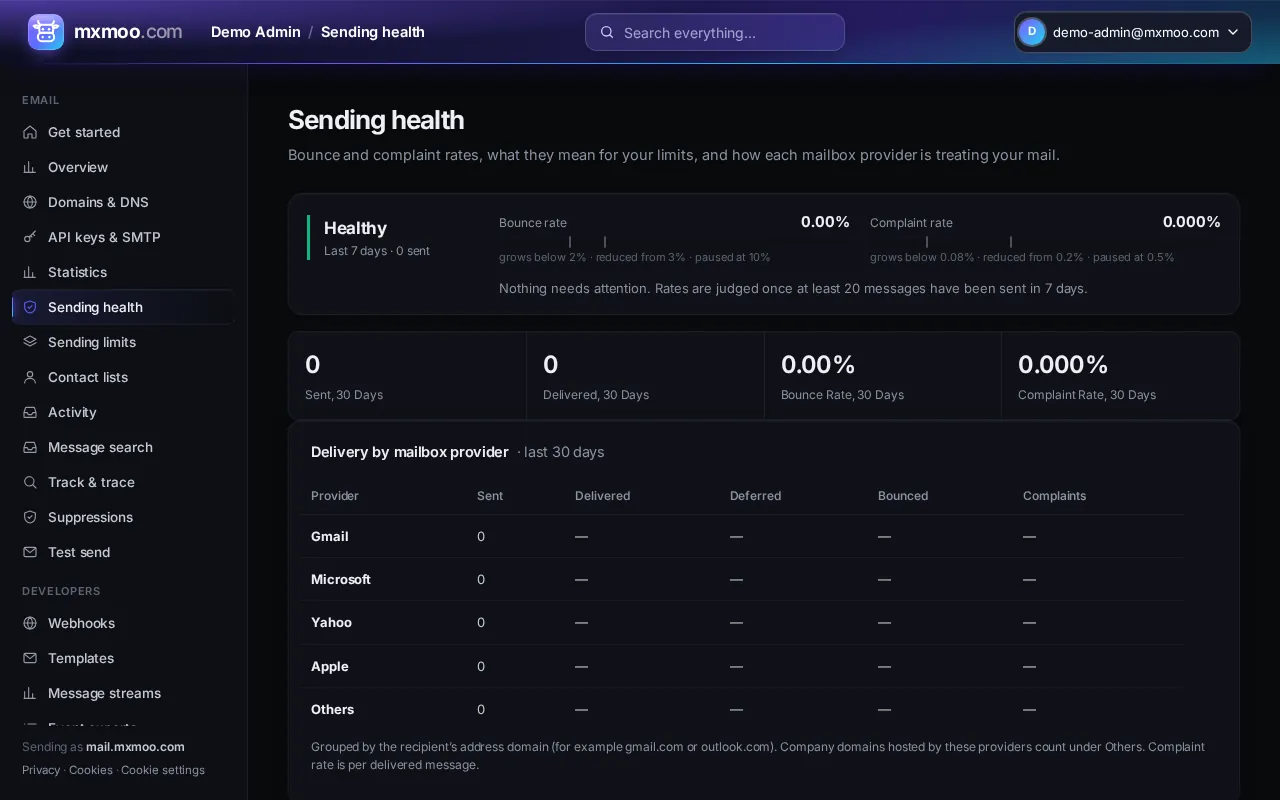This screenshot has width=1280, height=800.
Task: Click the Complaints column header
Action: (x=1054, y=496)
